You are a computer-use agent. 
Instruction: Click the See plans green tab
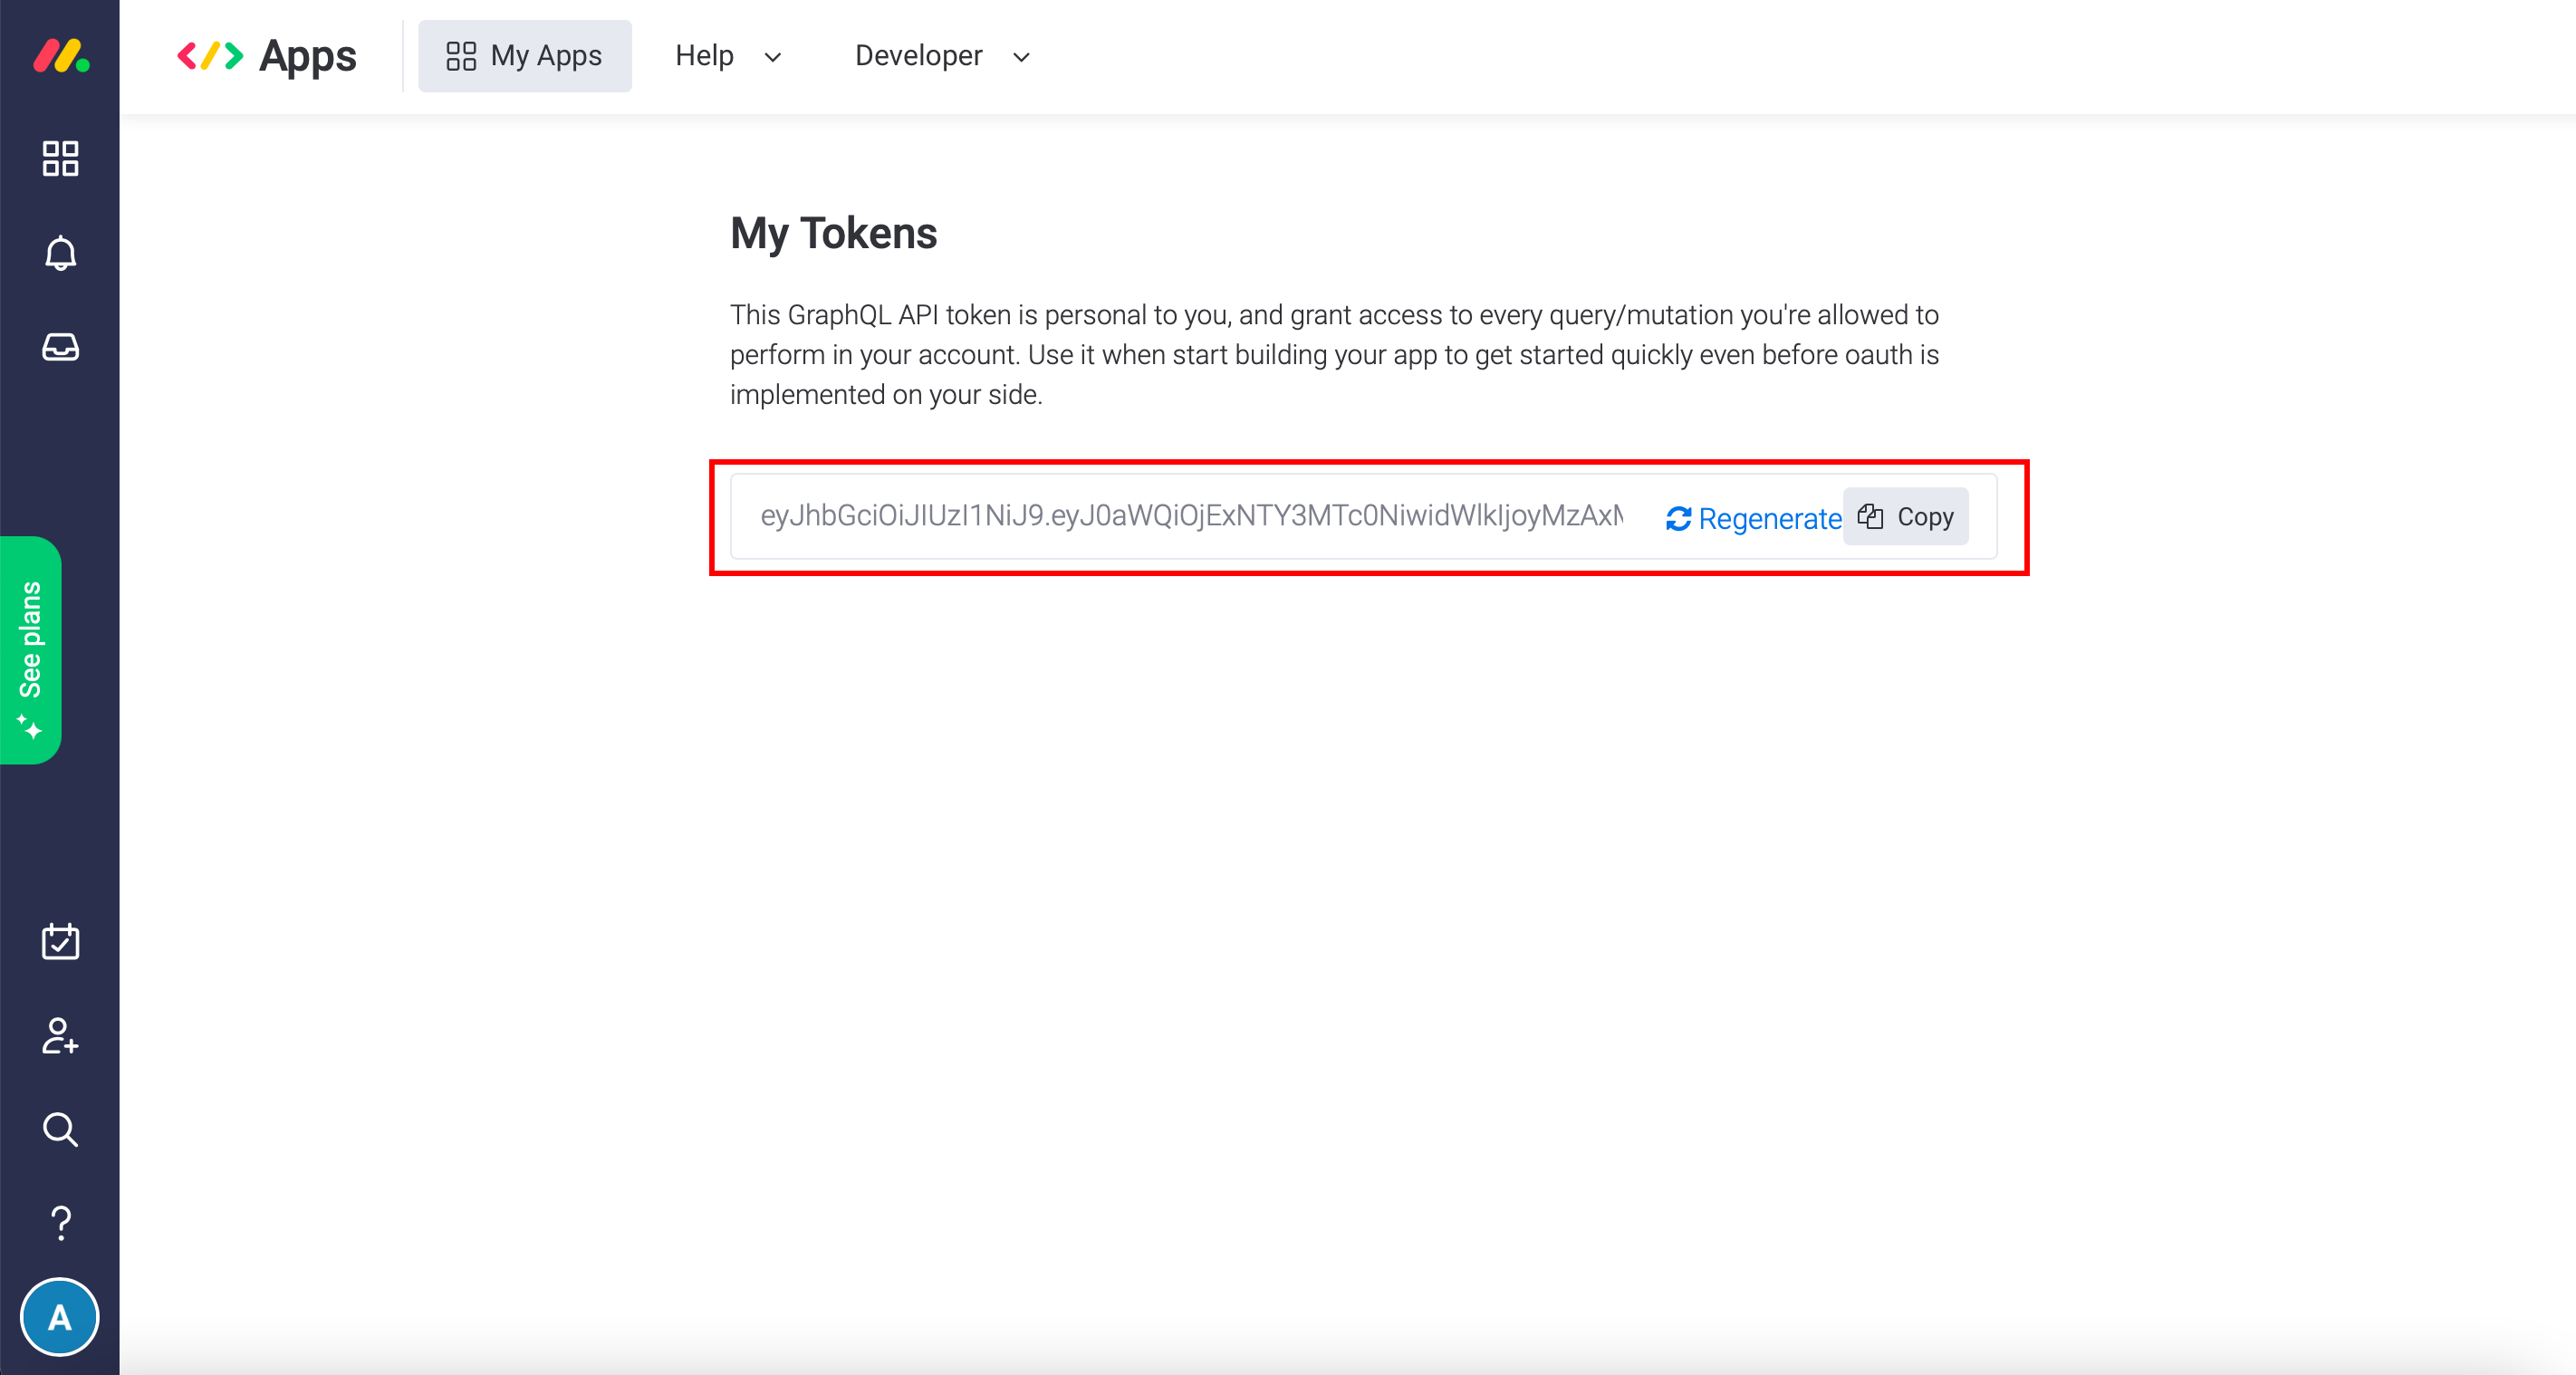click(x=30, y=650)
